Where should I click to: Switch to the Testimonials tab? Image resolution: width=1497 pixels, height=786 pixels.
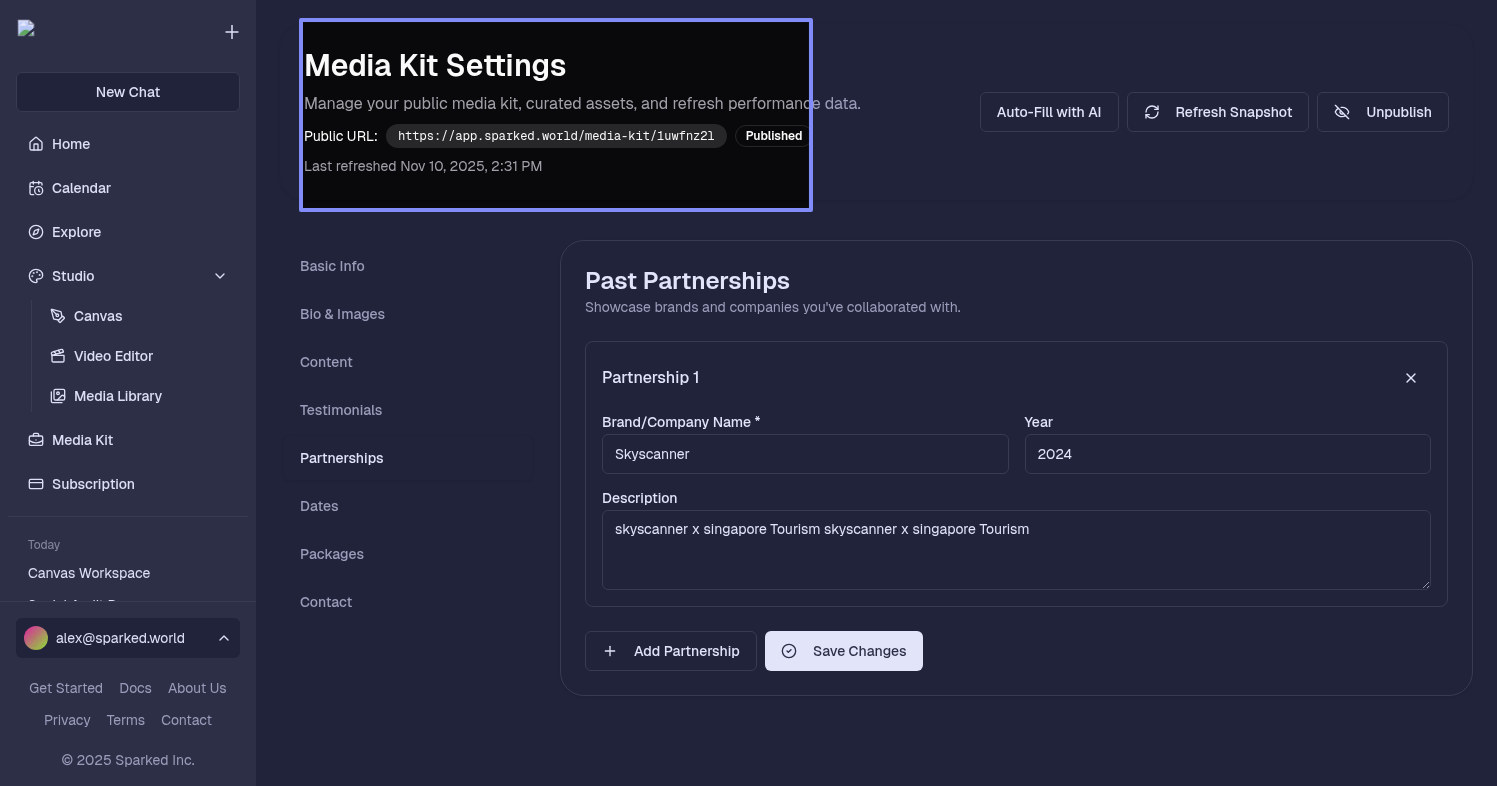click(341, 410)
